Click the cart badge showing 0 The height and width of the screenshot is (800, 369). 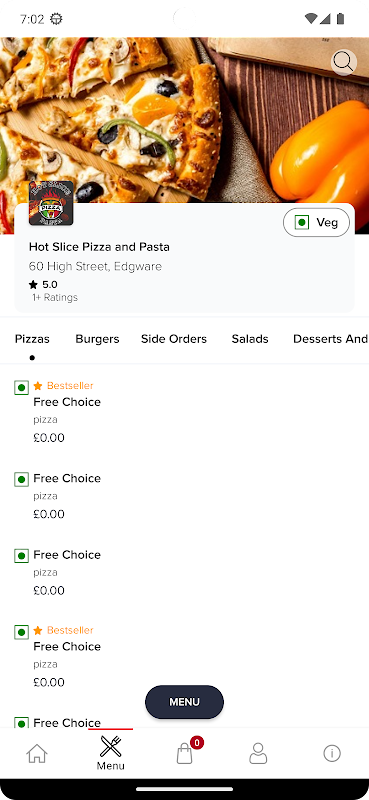point(197,742)
